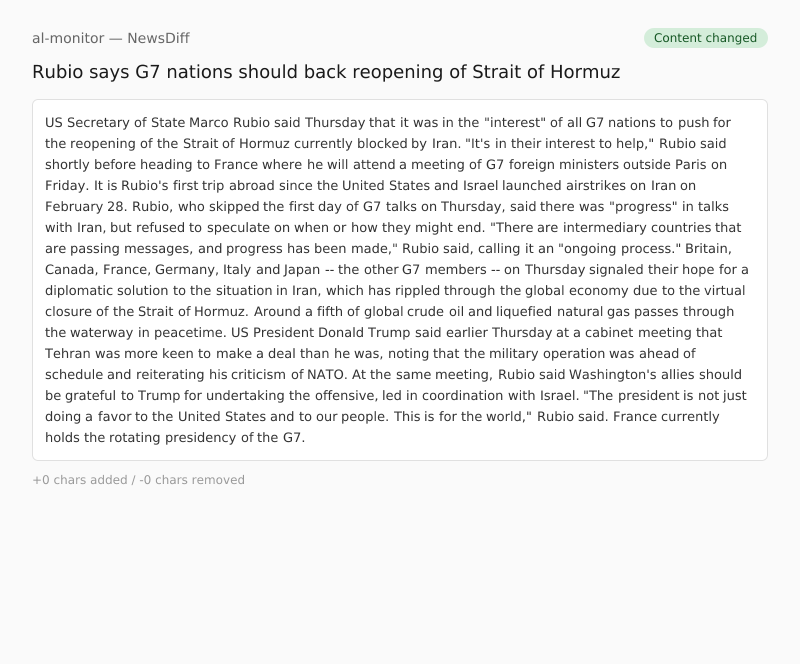Select the NewsDiff label in the header
The image size is (800, 664).
coord(158,38)
